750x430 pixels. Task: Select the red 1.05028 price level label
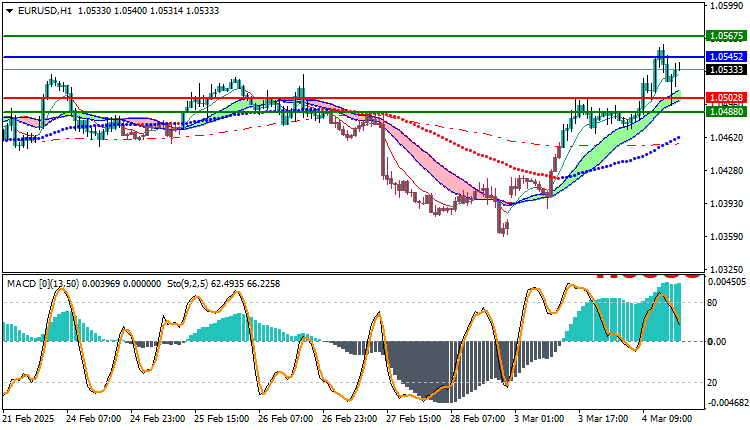(726, 98)
